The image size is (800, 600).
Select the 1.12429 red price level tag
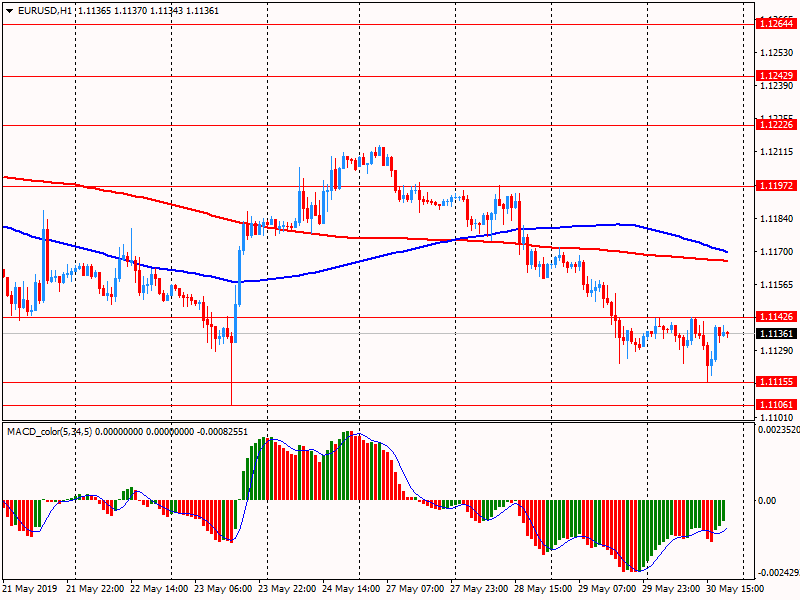[775, 75]
